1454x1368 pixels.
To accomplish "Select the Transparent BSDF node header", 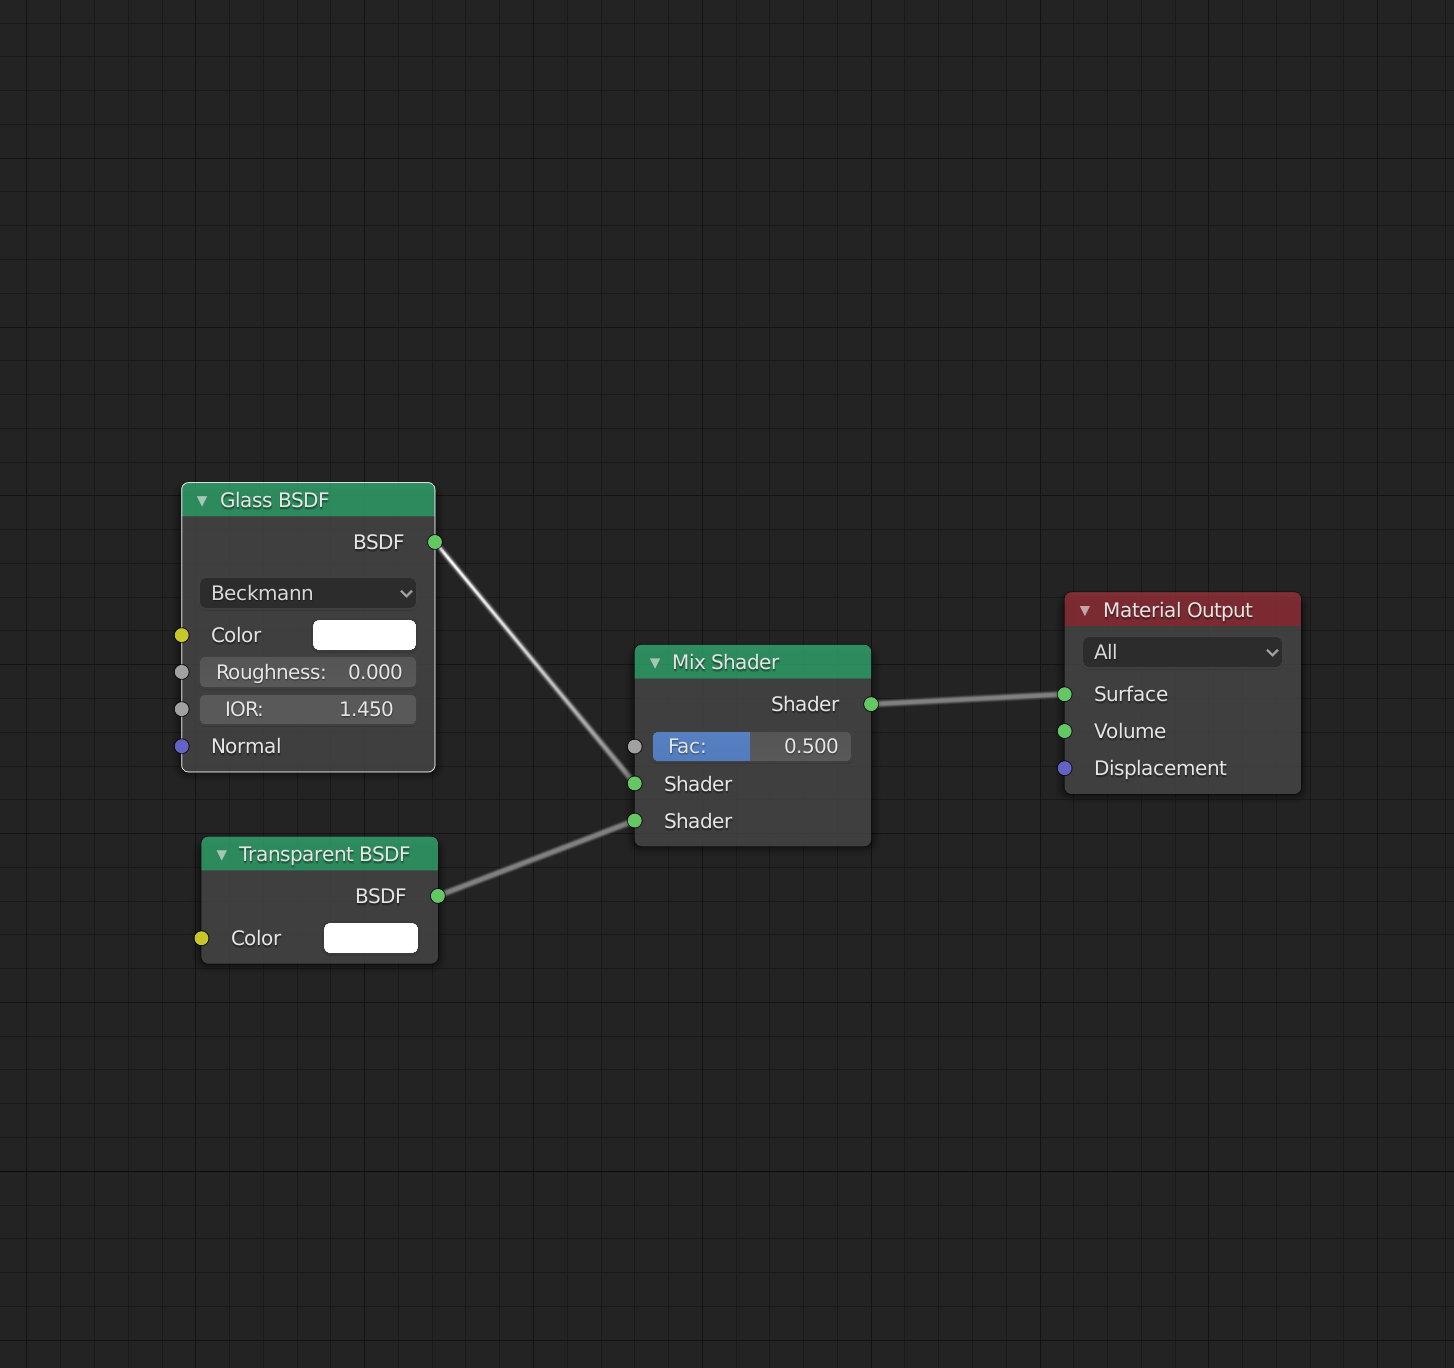I will pos(320,854).
